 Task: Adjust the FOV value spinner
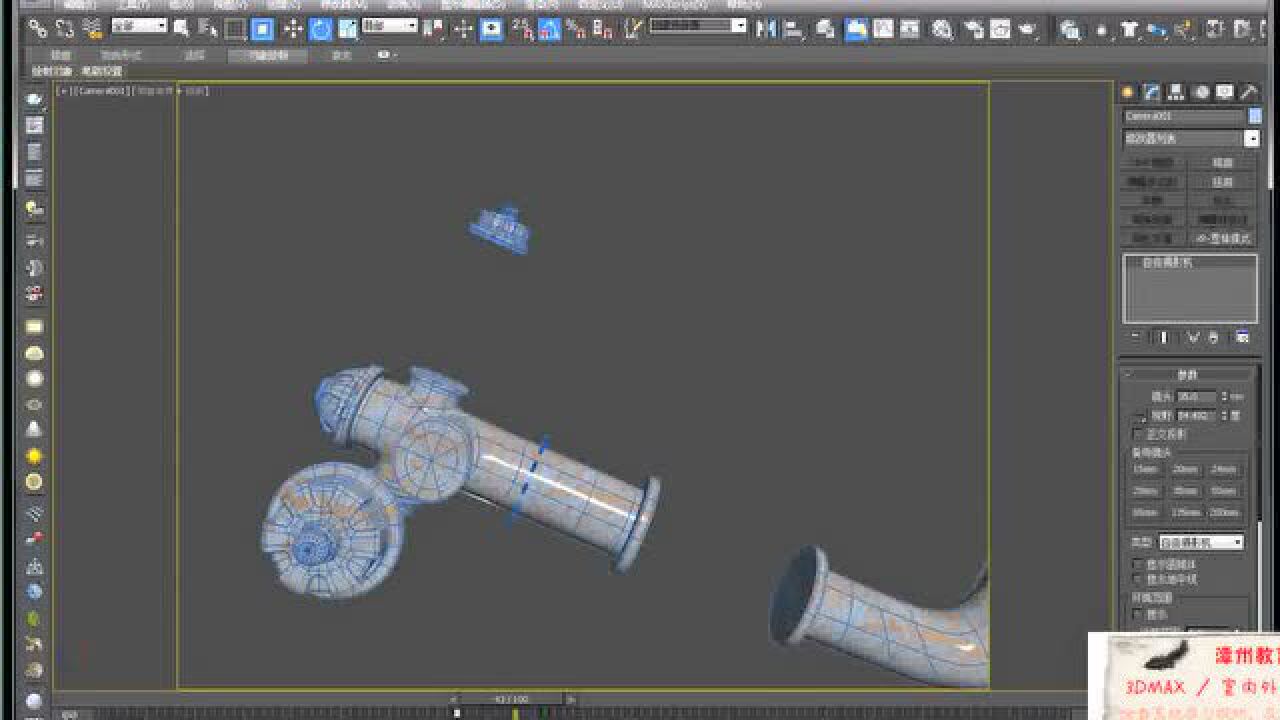(x=1225, y=415)
